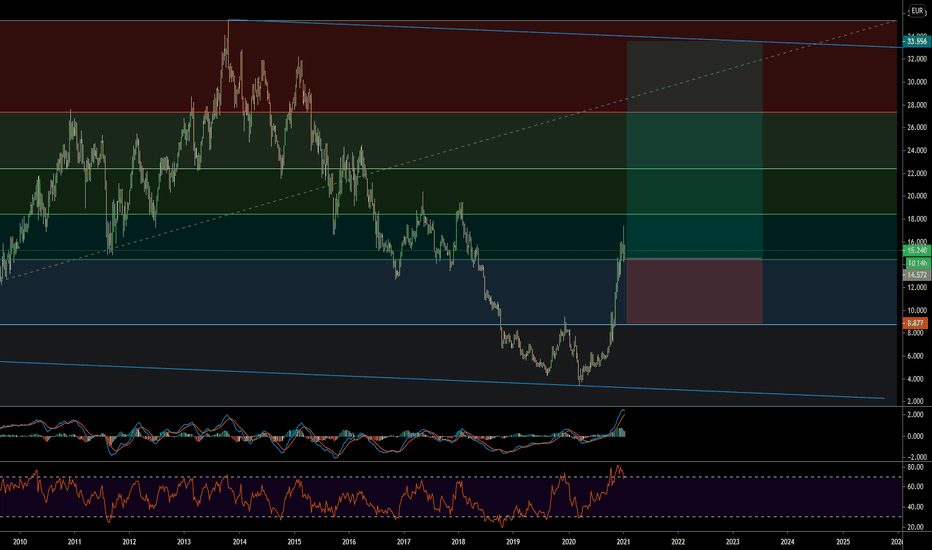Click the 2018 label on the time axis

coord(458,542)
